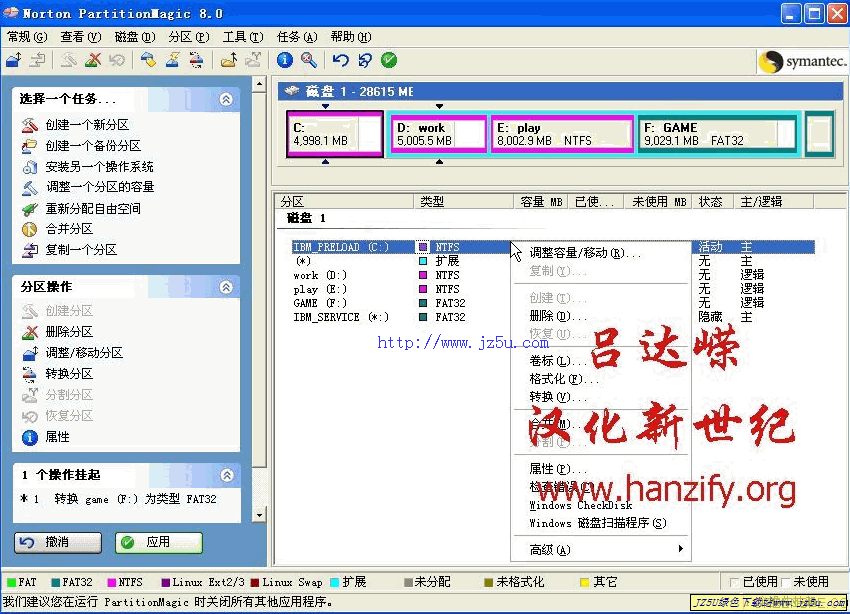Click the discard all changes toolbar icon
Image resolution: width=850 pixels, height=614 pixels.
(365, 60)
